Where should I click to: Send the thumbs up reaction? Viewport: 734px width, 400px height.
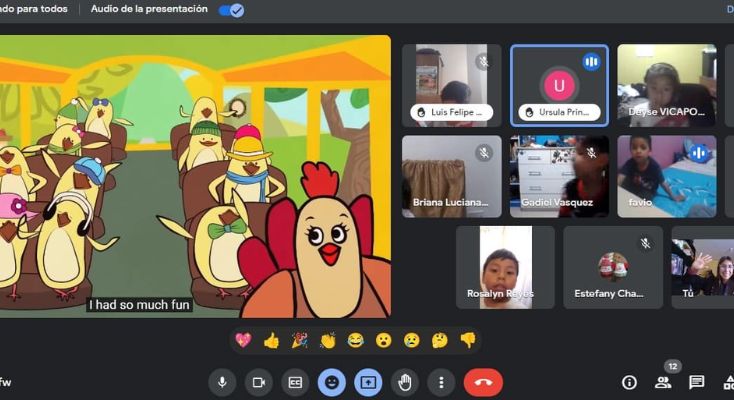pos(271,340)
